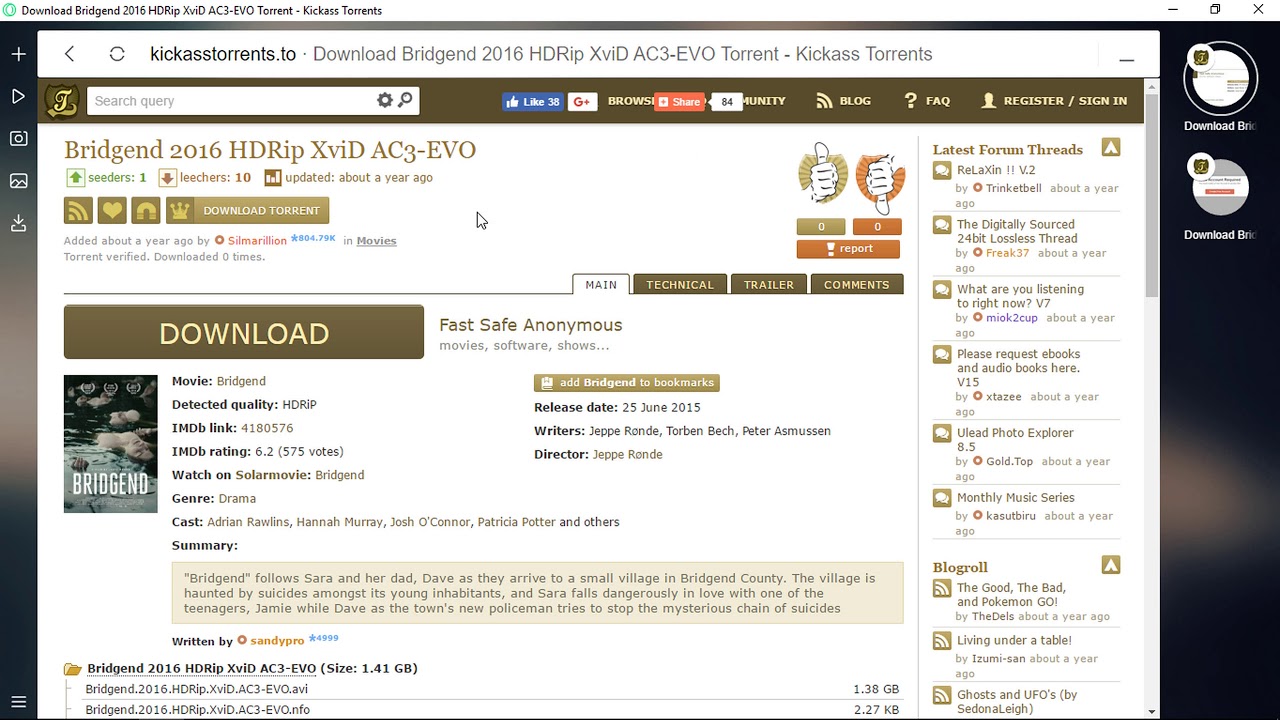Click the RSS feed icon under title
Viewport: 1280px width, 720px height.
(x=78, y=210)
